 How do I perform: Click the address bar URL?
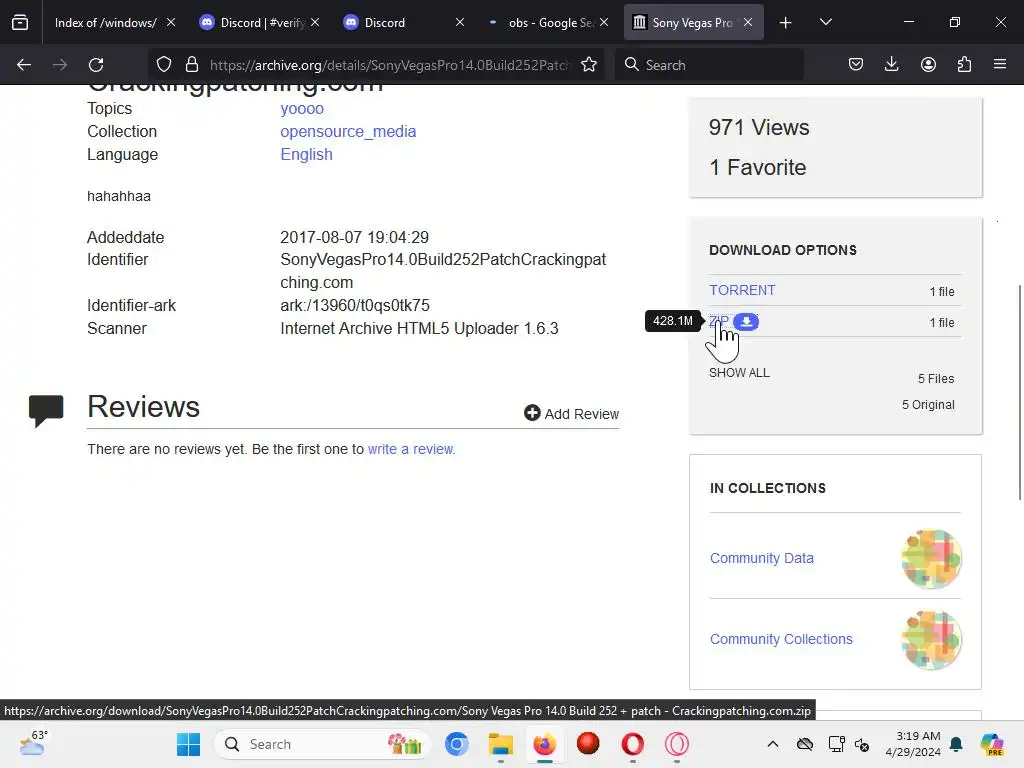pyautogui.click(x=389, y=65)
